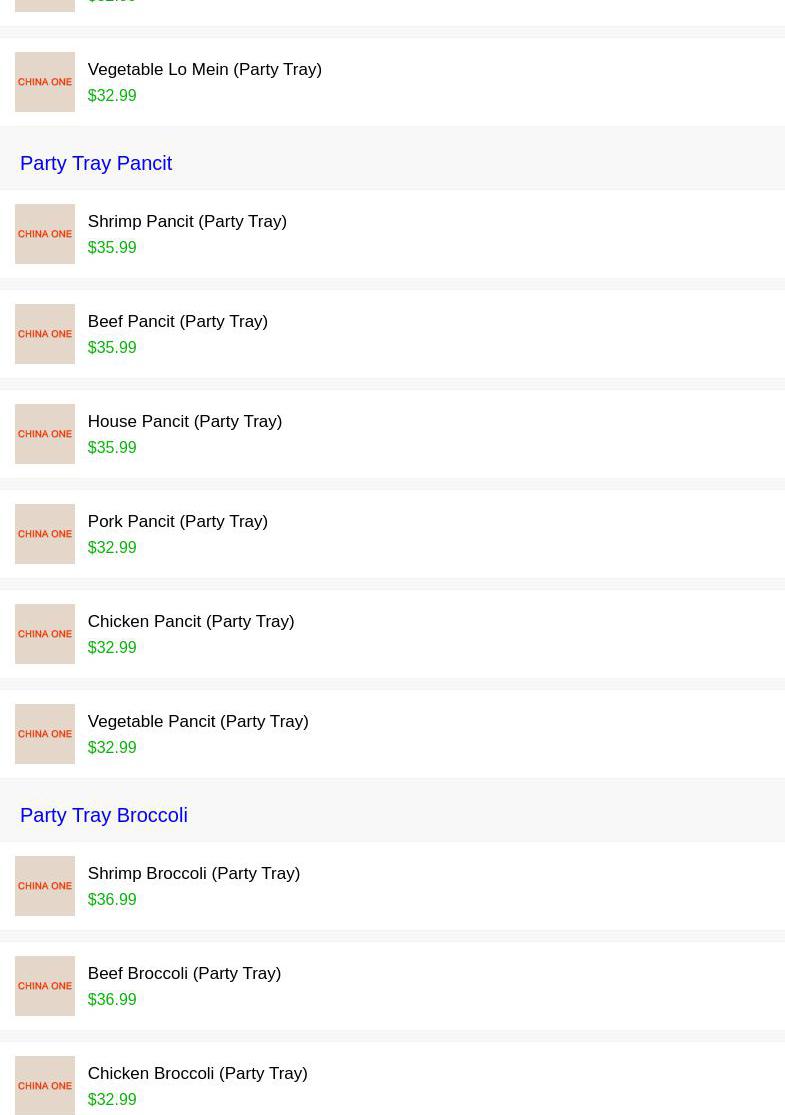Select Shrimp Broccoli (Party Tray) item name
785x1115 pixels.
click(x=193, y=873)
